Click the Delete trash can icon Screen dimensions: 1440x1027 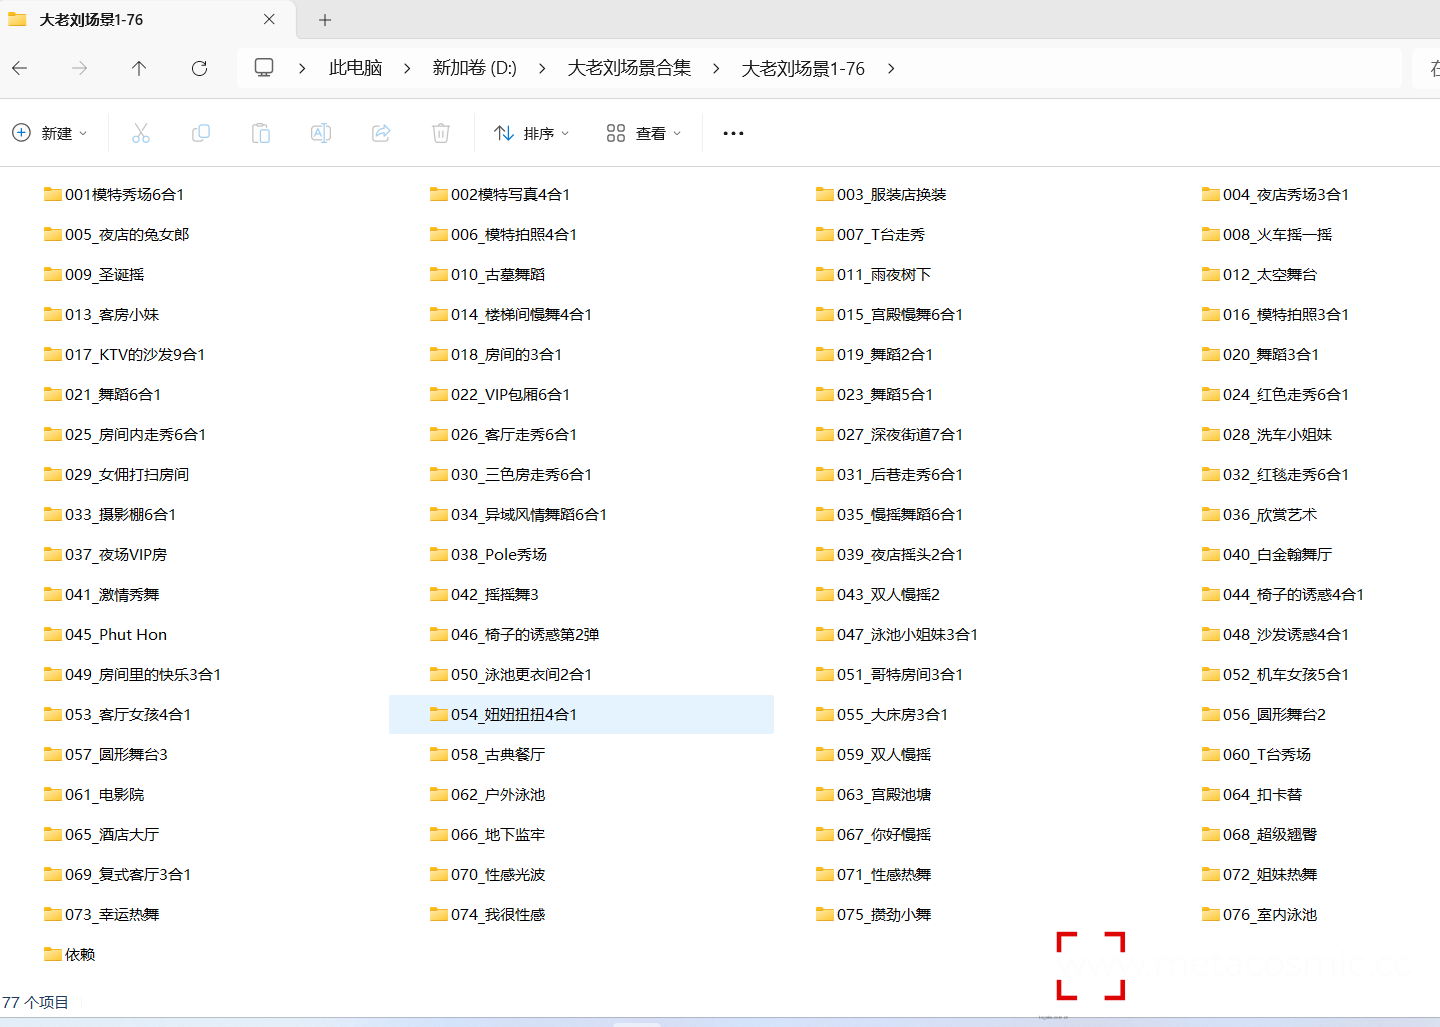pyautogui.click(x=441, y=133)
